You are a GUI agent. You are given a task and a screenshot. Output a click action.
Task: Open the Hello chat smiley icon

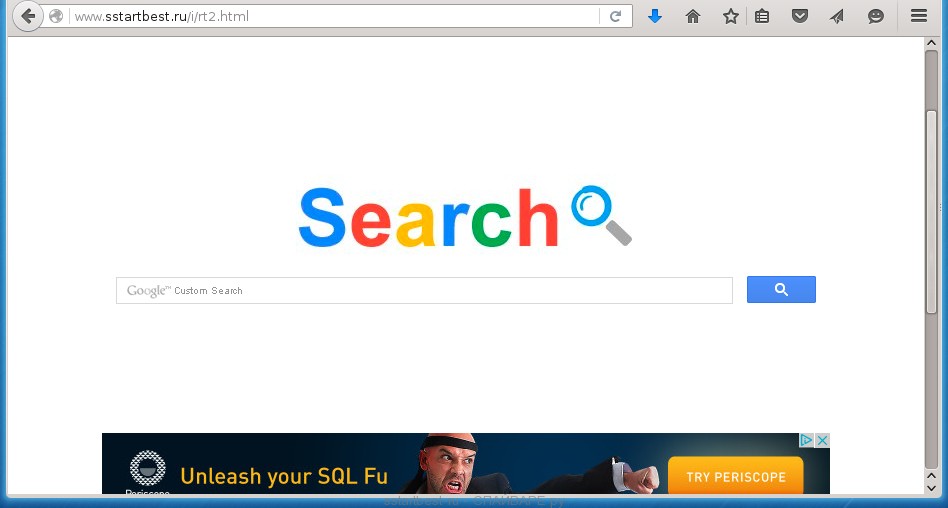[x=875, y=16]
